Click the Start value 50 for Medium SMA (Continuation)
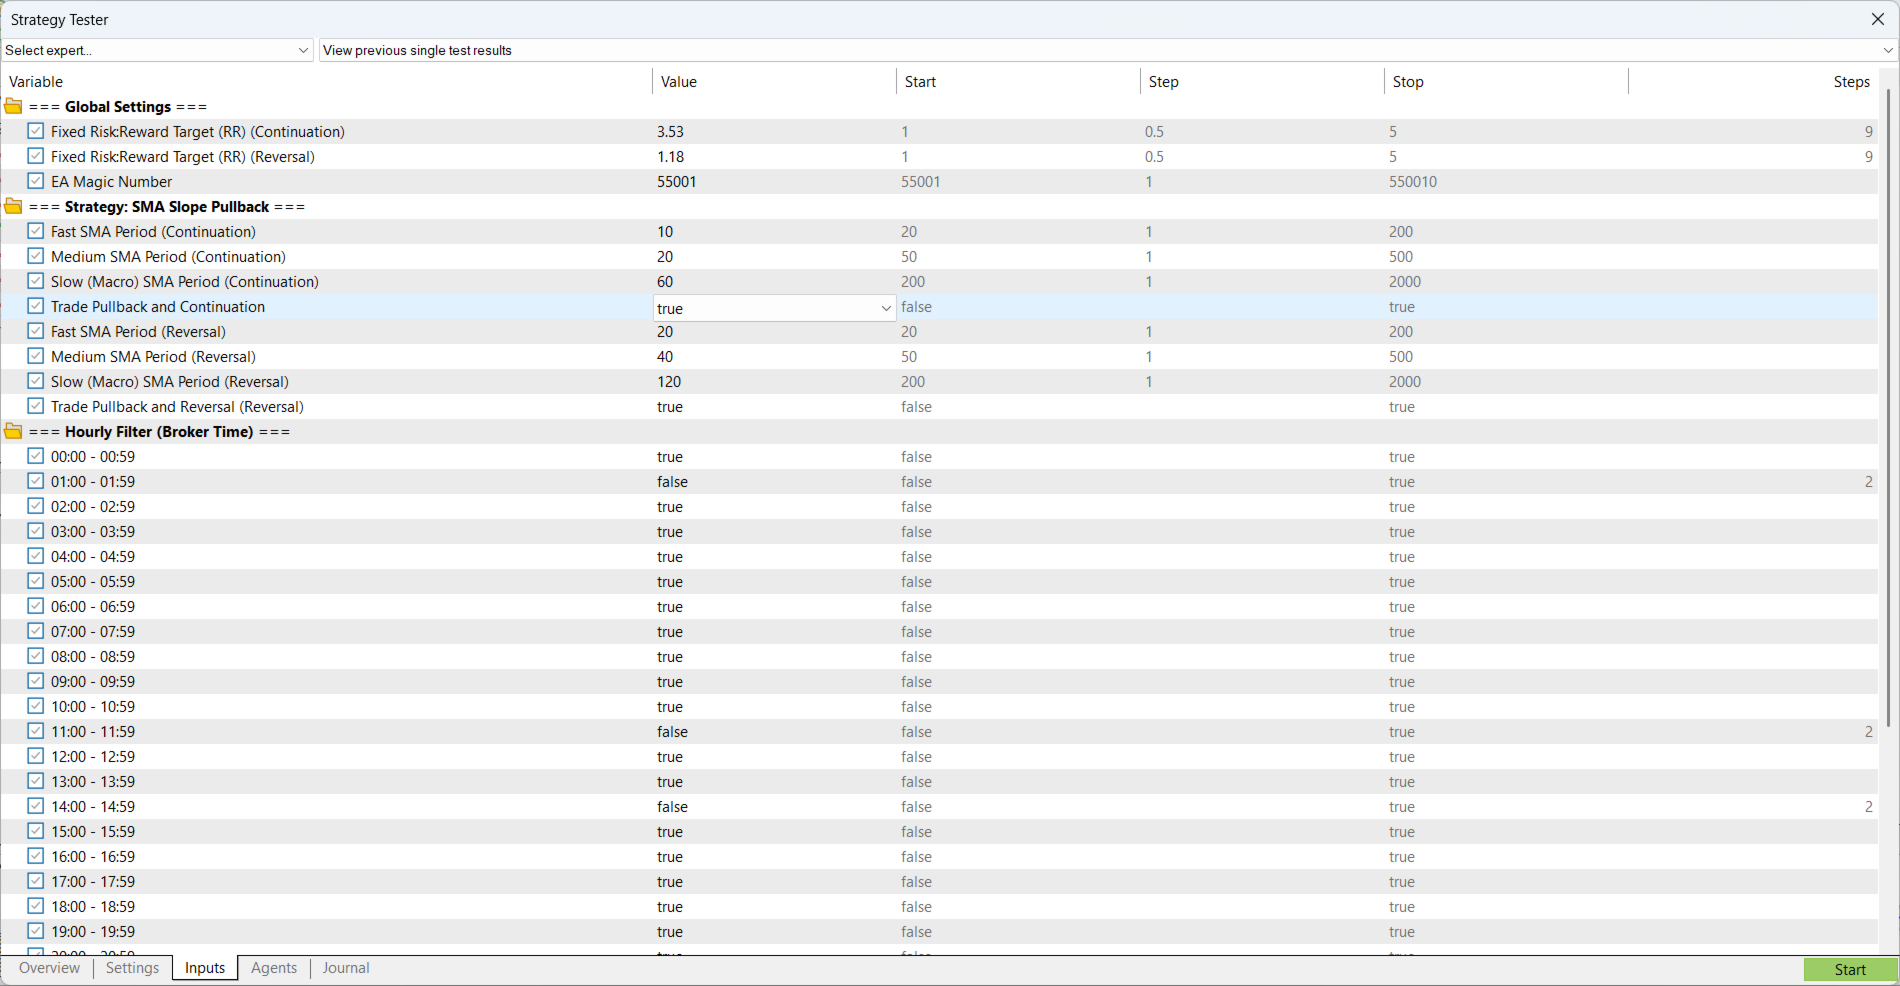 tap(909, 257)
